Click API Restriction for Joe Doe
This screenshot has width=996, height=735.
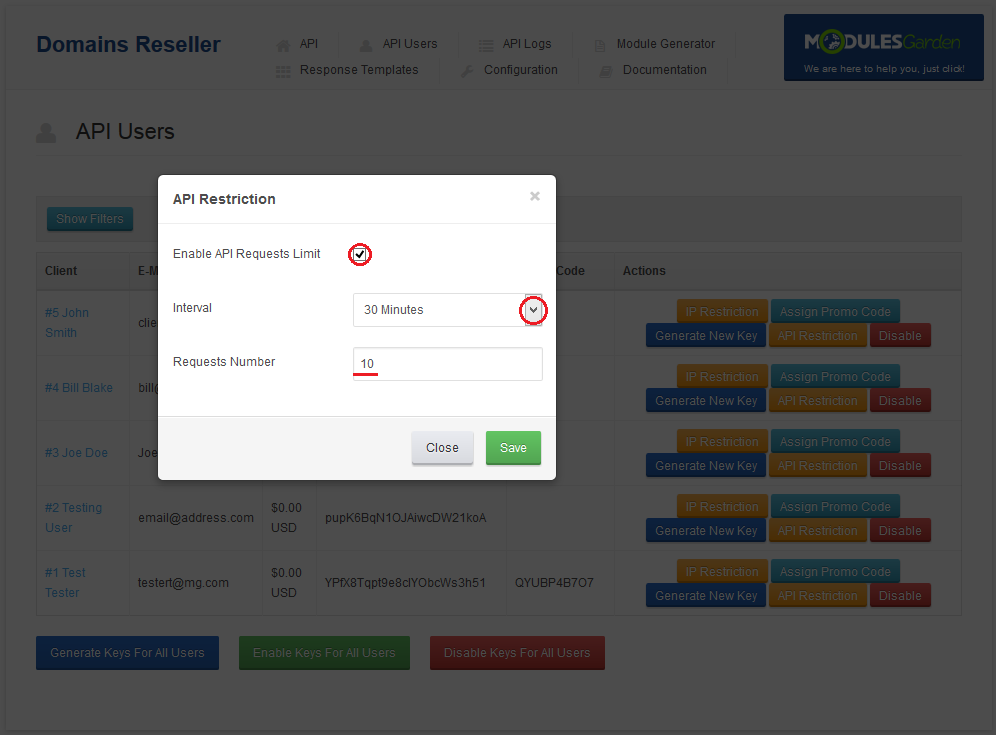tap(818, 466)
